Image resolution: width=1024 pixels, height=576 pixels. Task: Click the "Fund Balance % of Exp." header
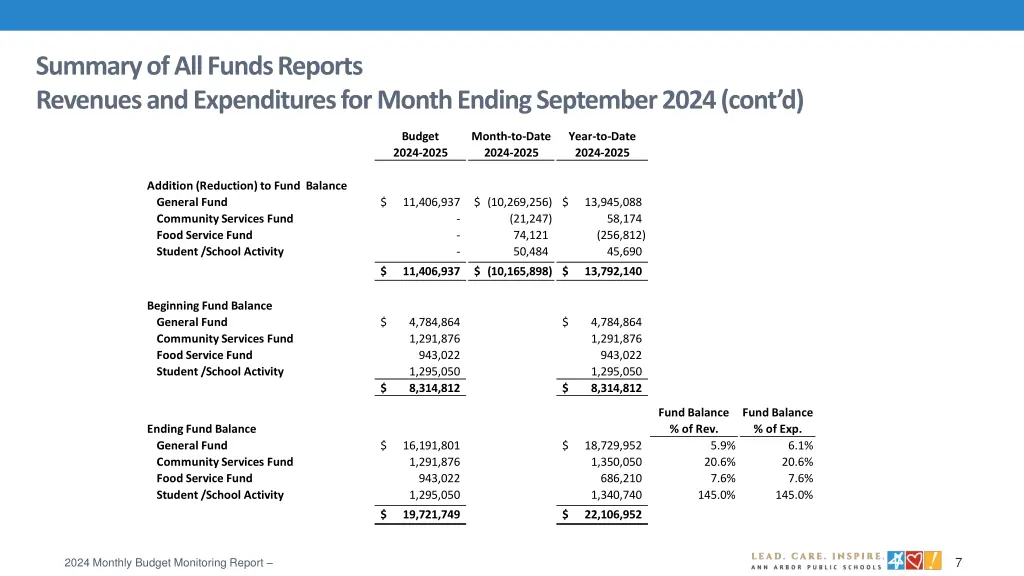click(x=777, y=421)
